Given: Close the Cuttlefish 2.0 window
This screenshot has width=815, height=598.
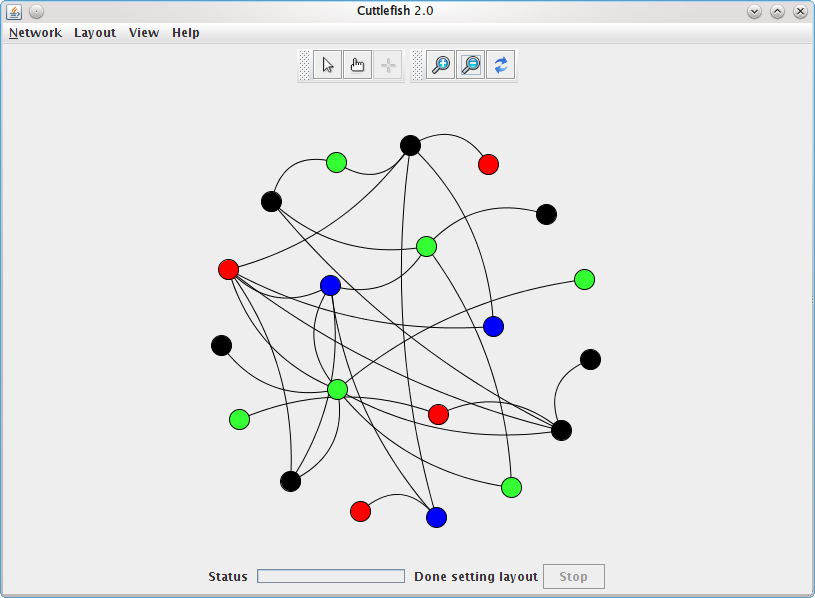Looking at the screenshot, I should tap(800, 11).
